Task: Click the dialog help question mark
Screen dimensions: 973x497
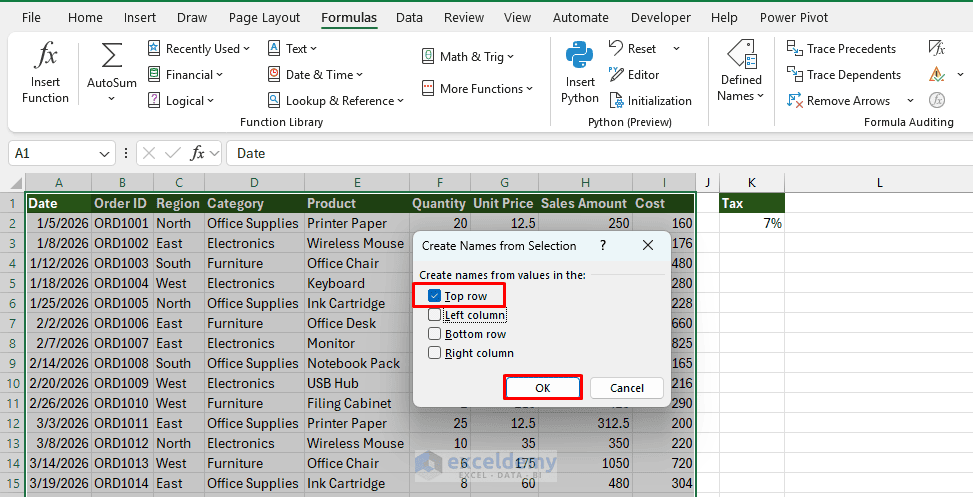Action: (x=603, y=246)
